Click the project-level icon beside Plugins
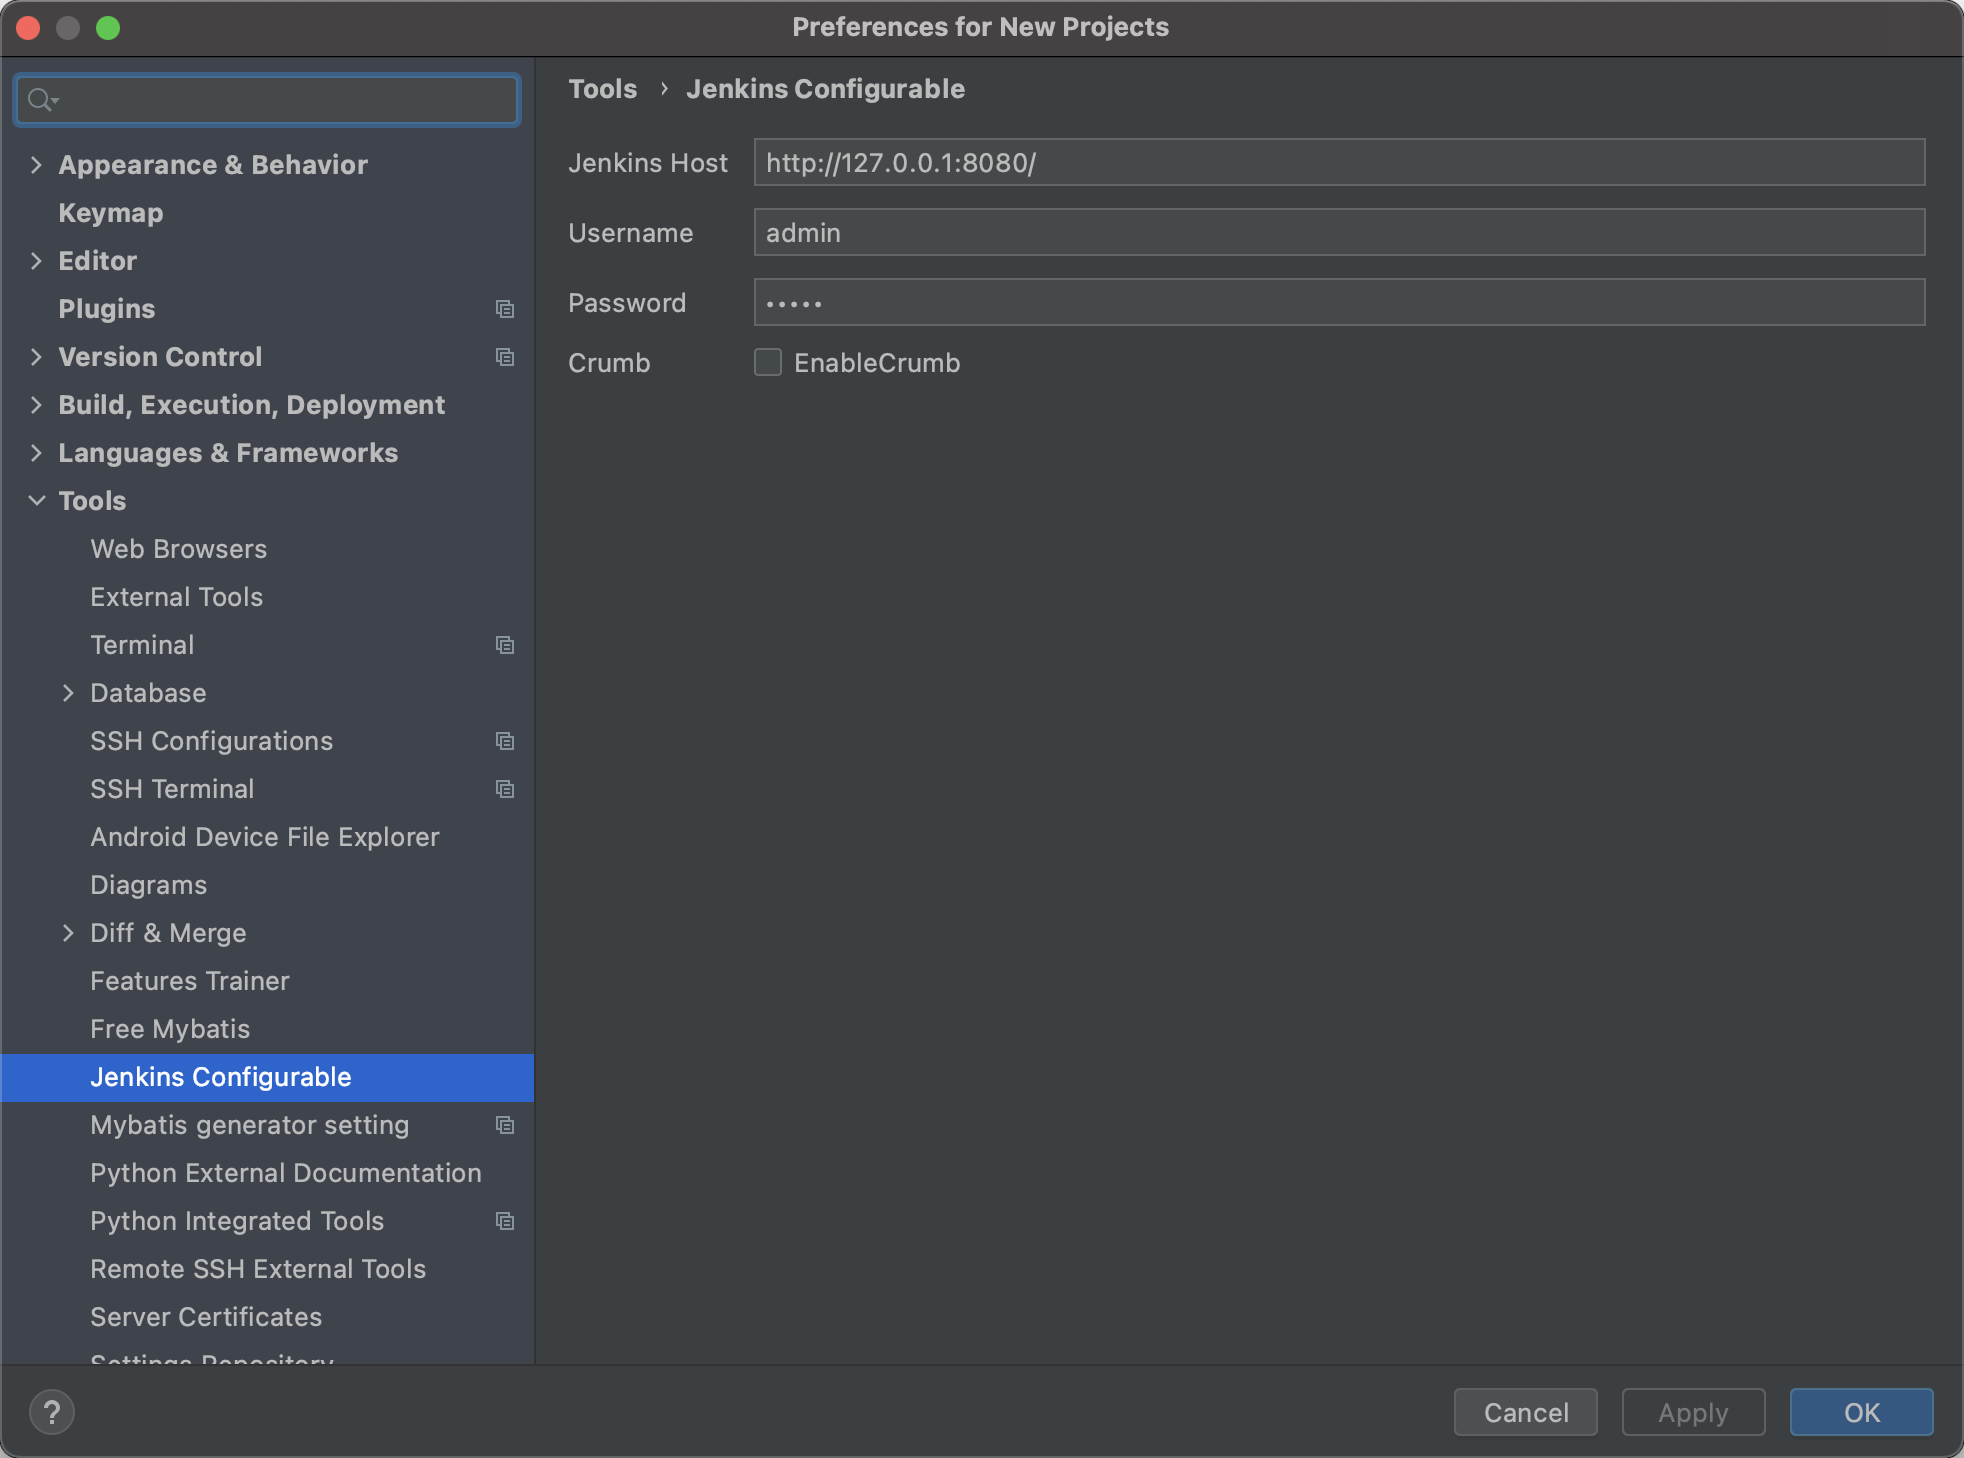1964x1458 pixels. (505, 309)
